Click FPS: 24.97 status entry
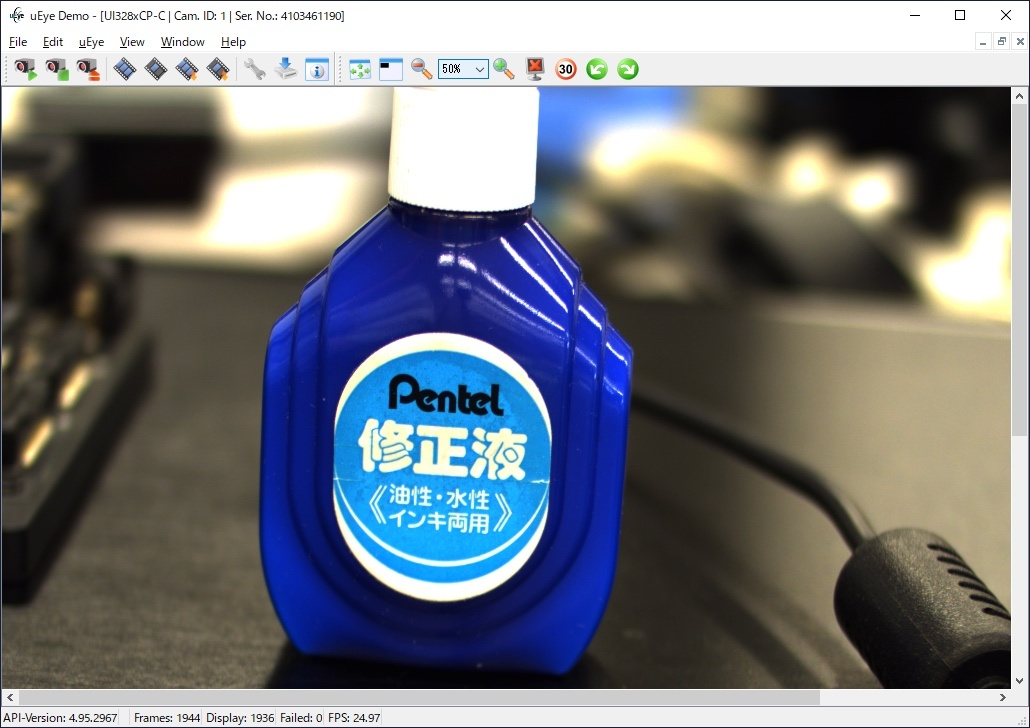 (354, 718)
